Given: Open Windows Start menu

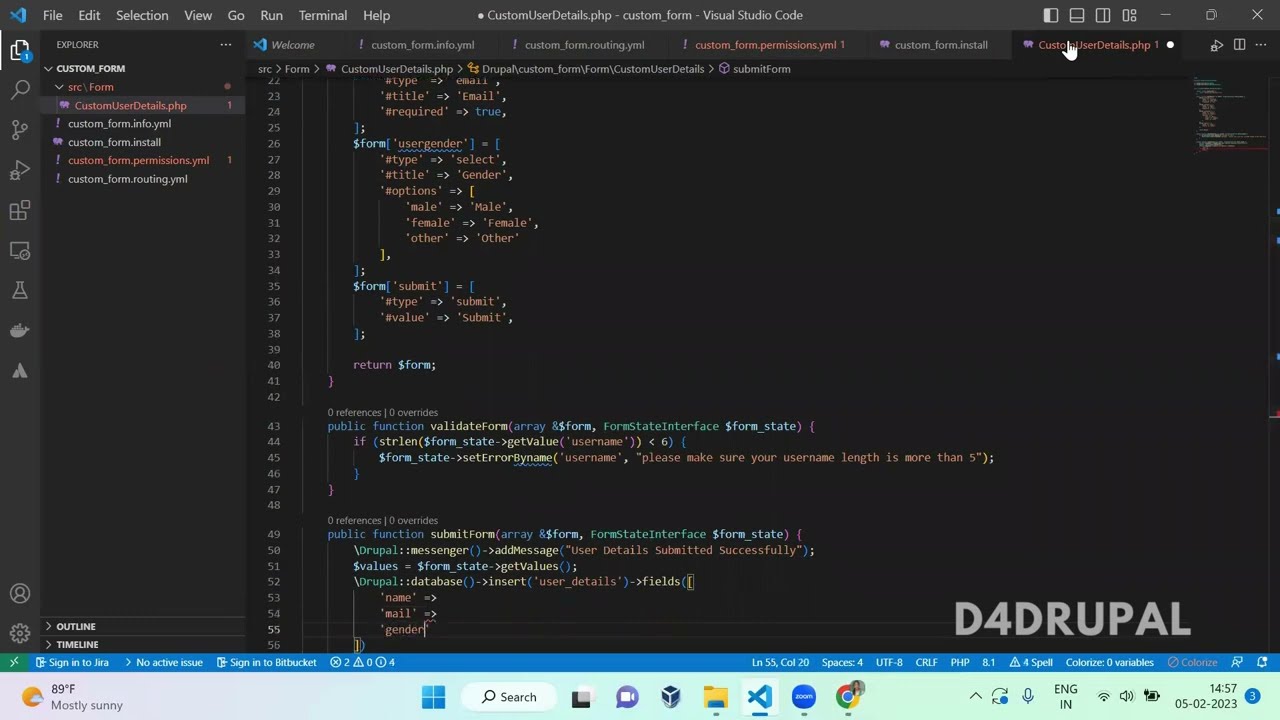Looking at the screenshot, I should pyautogui.click(x=433, y=697).
